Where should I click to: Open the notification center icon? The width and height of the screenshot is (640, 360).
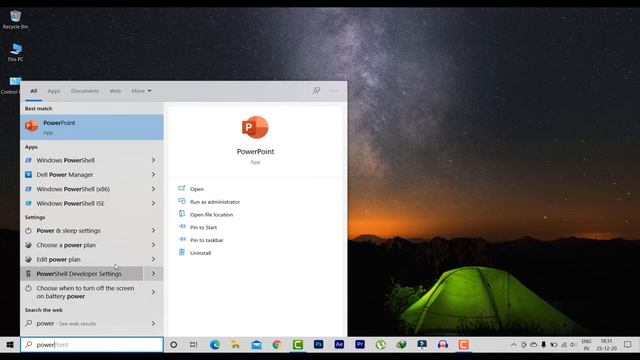coord(628,345)
